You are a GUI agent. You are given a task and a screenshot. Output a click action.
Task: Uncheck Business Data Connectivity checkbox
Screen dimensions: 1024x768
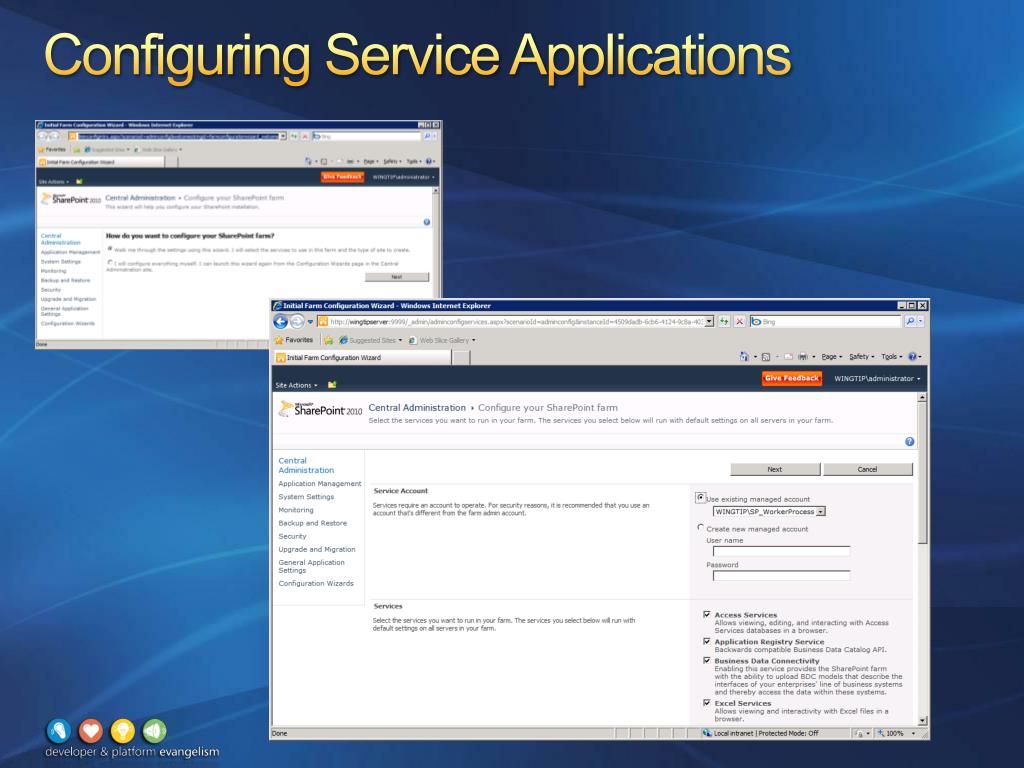pos(707,660)
